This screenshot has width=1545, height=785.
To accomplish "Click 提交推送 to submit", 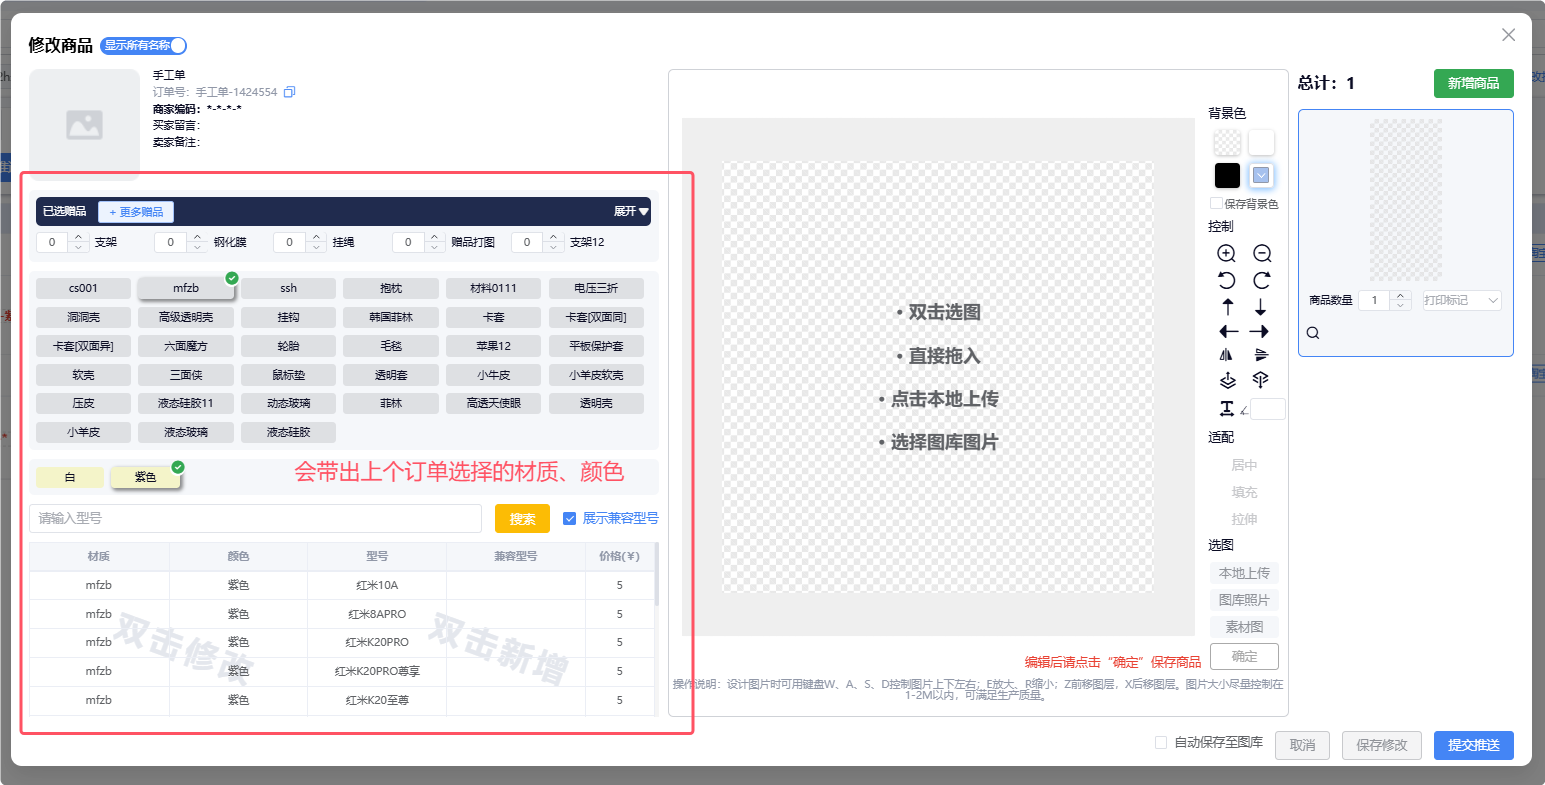I will (x=1473, y=745).
